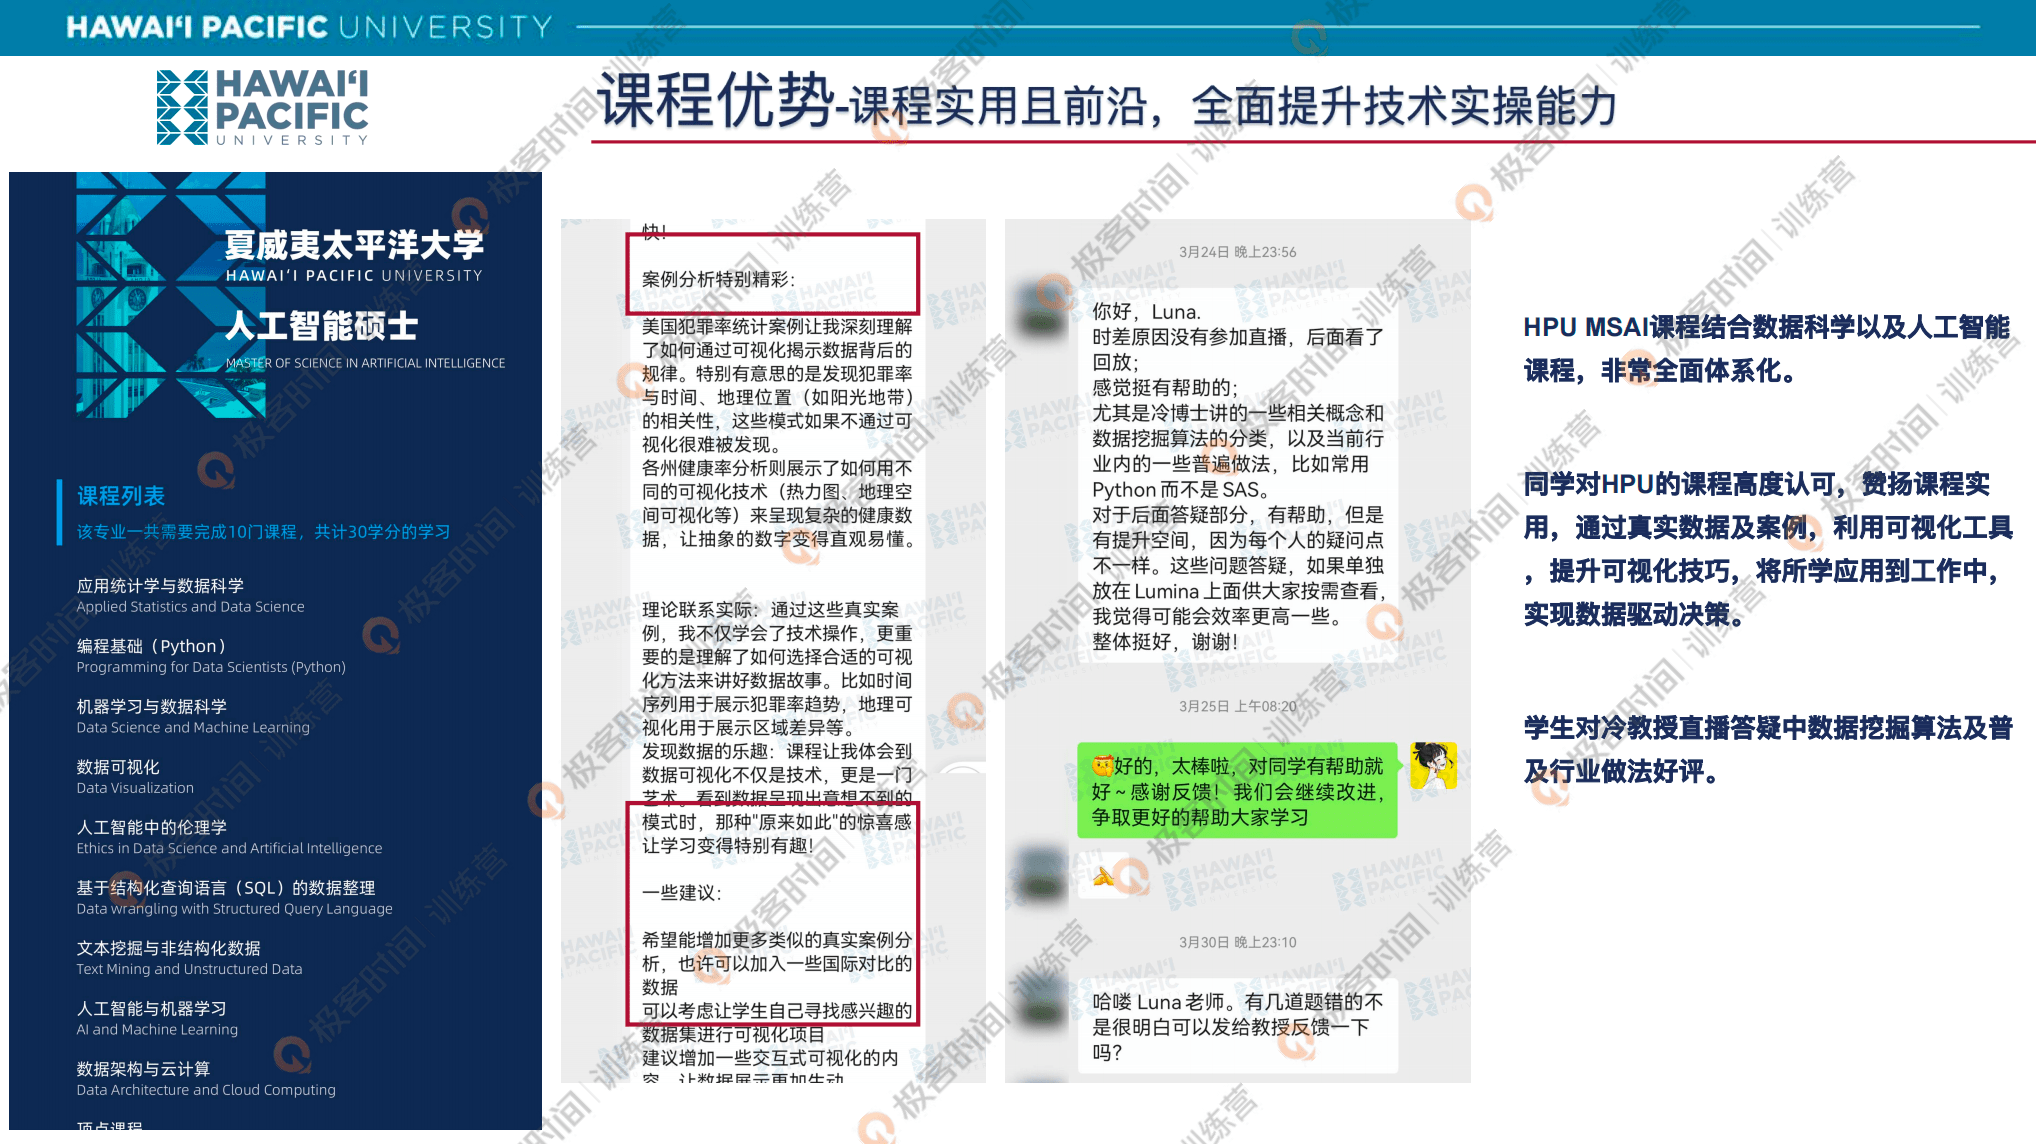The height and width of the screenshot is (1144, 2036).
Task: Select Data Architecture and Cloud Computing course
Action: click(205, 1079)
